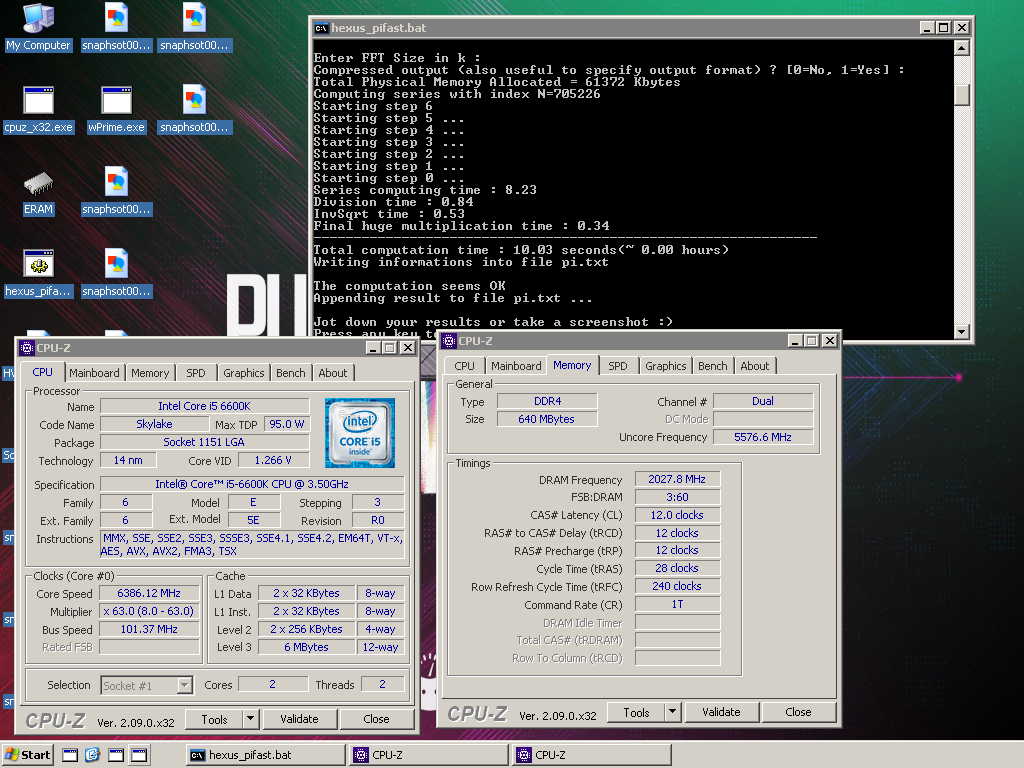The width and height of the screenshot is (1024, 768).
Task: Click Tools button in right CPU-Z window
Action: pos(636,712)
